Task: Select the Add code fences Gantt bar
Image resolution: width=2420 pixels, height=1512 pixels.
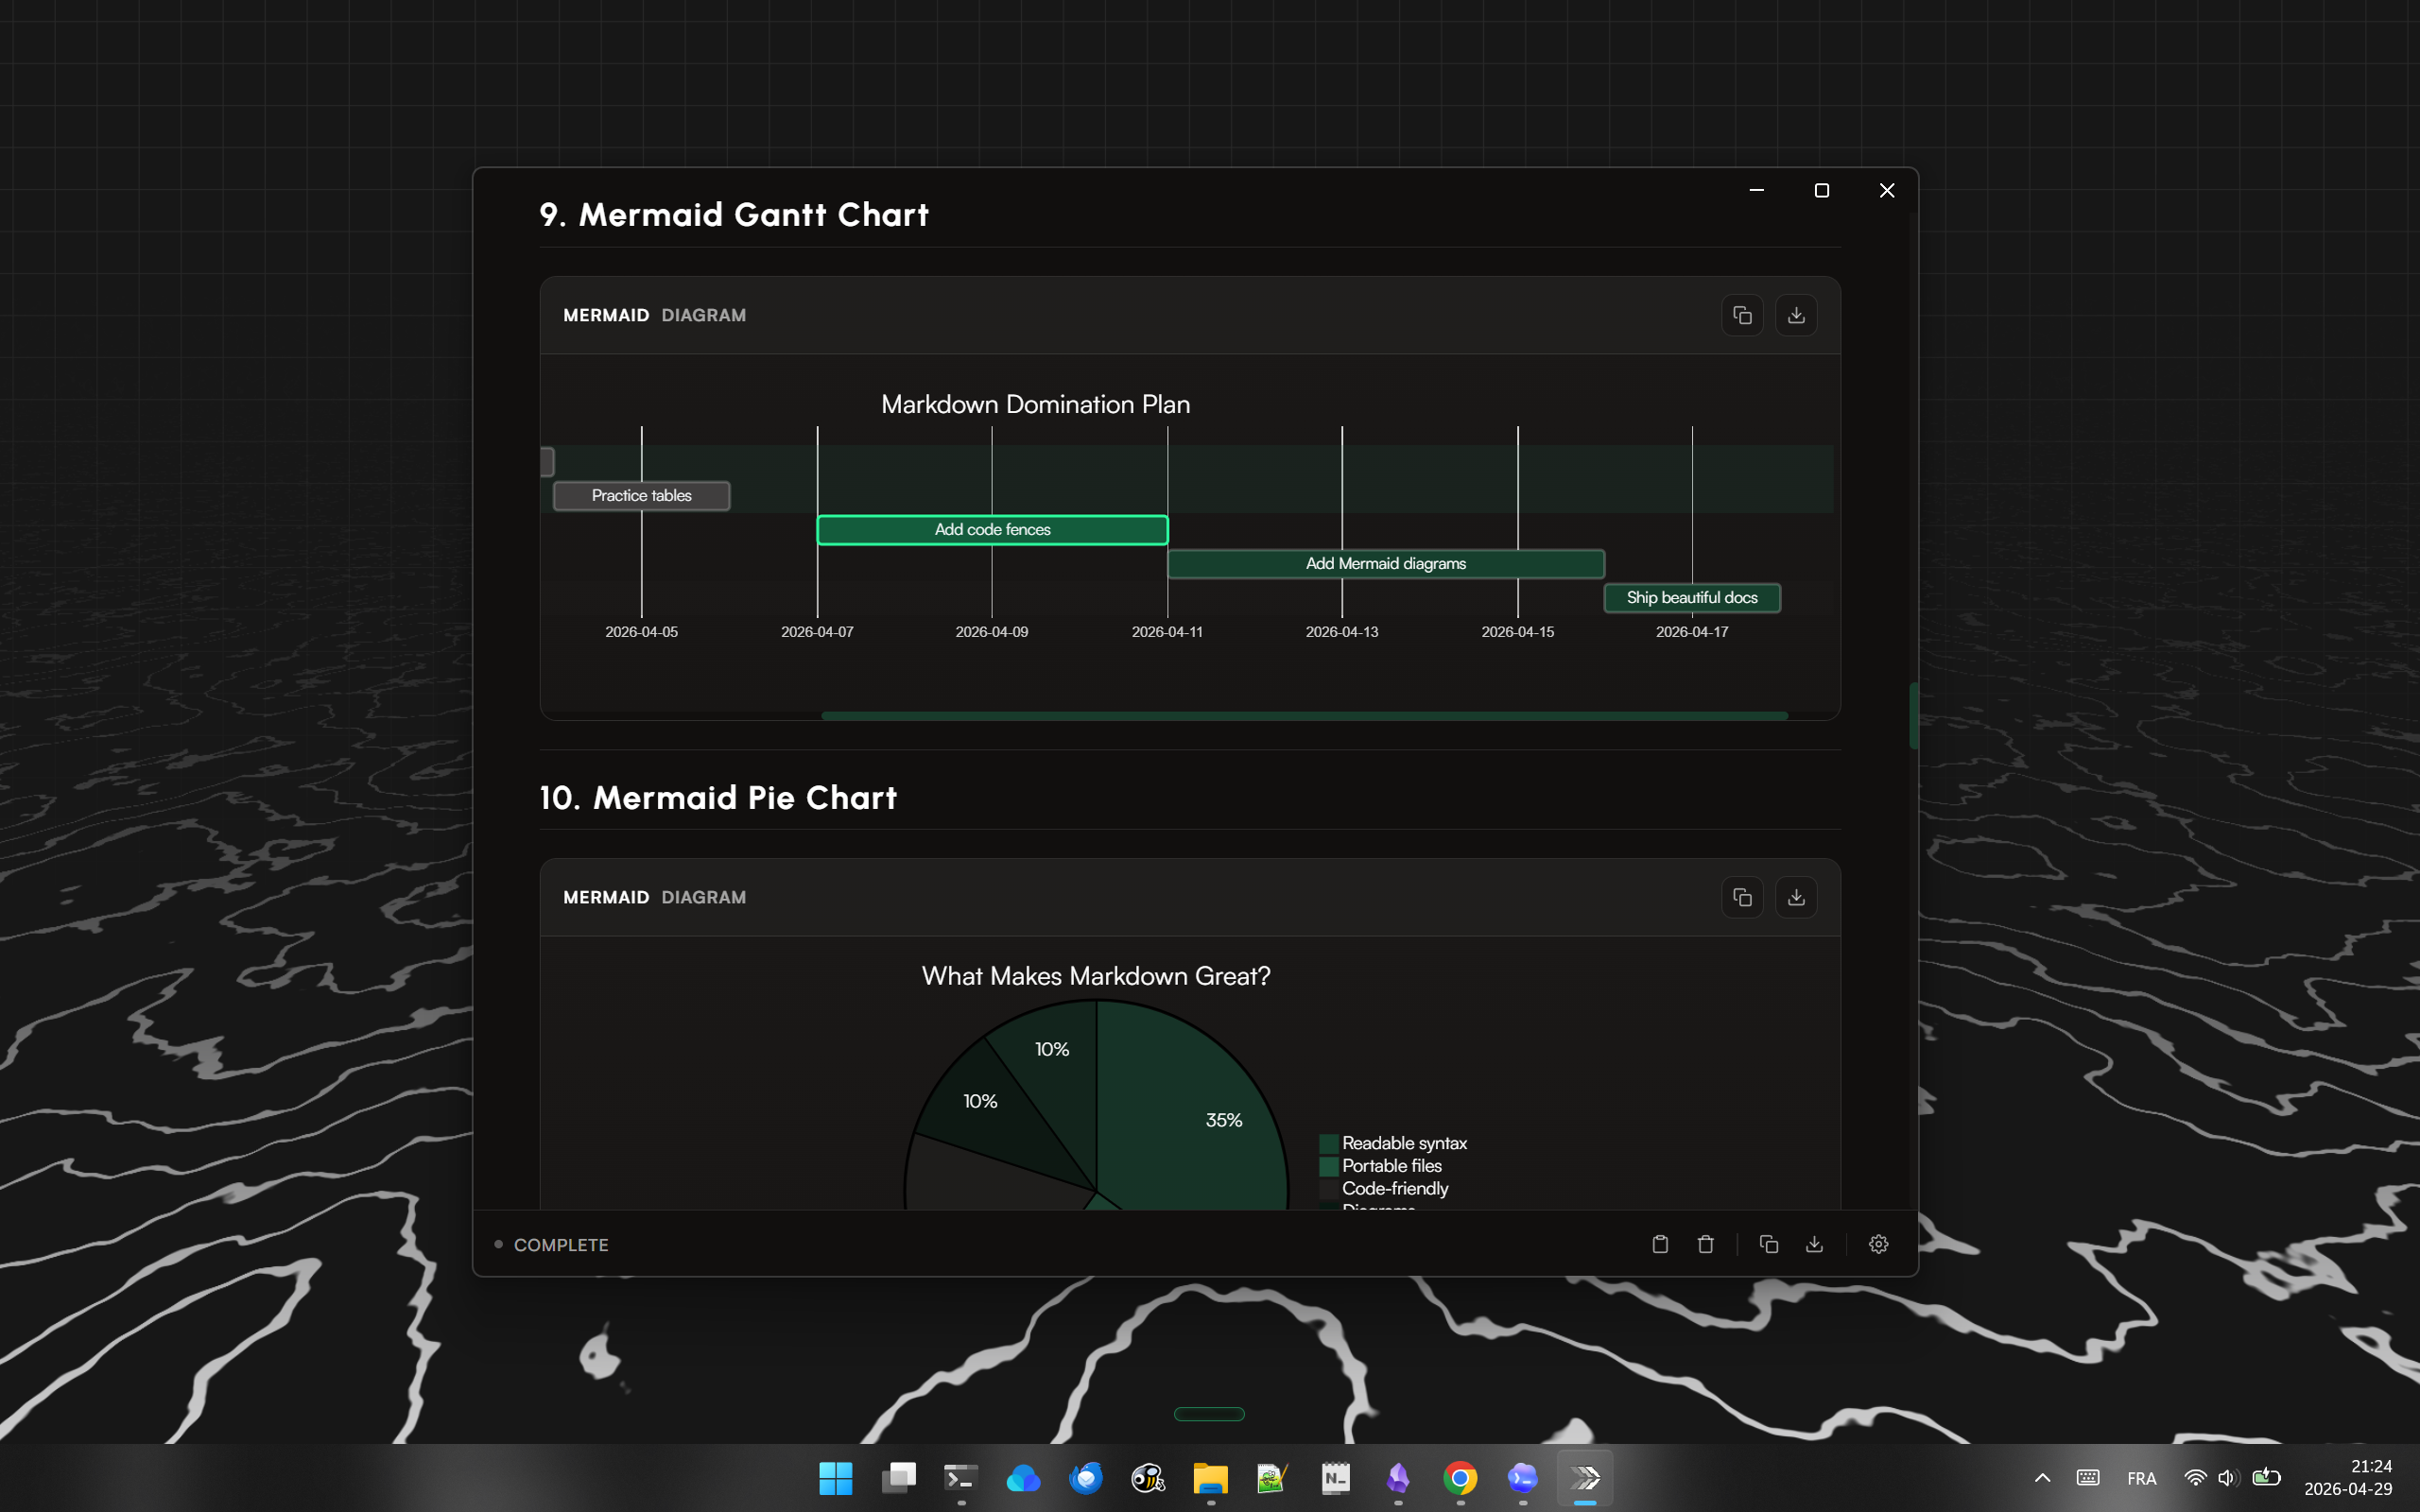Action: (x=992, y=530)
